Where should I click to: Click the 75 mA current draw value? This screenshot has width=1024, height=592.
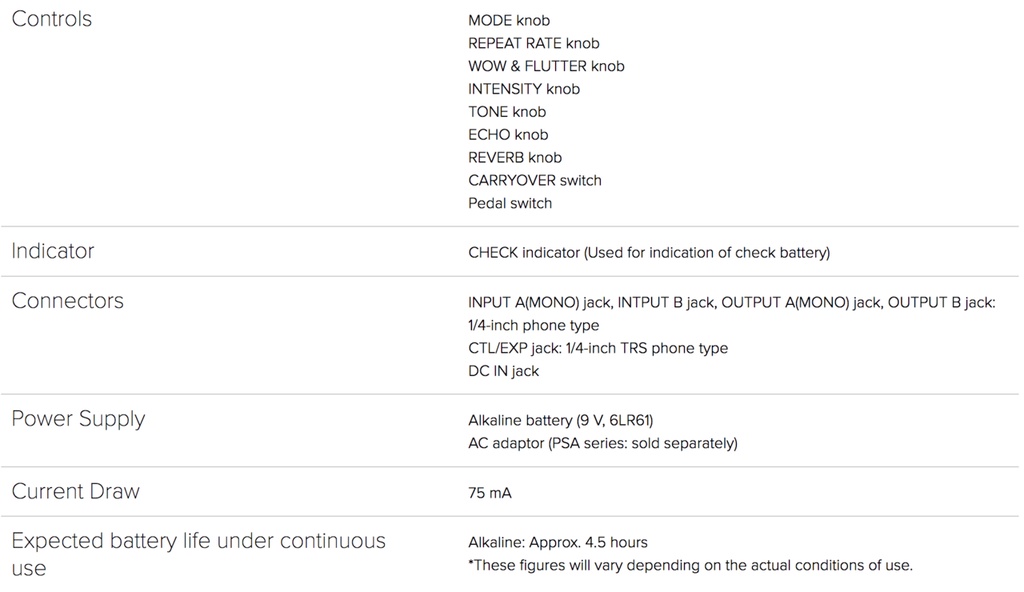coord(490,493)
